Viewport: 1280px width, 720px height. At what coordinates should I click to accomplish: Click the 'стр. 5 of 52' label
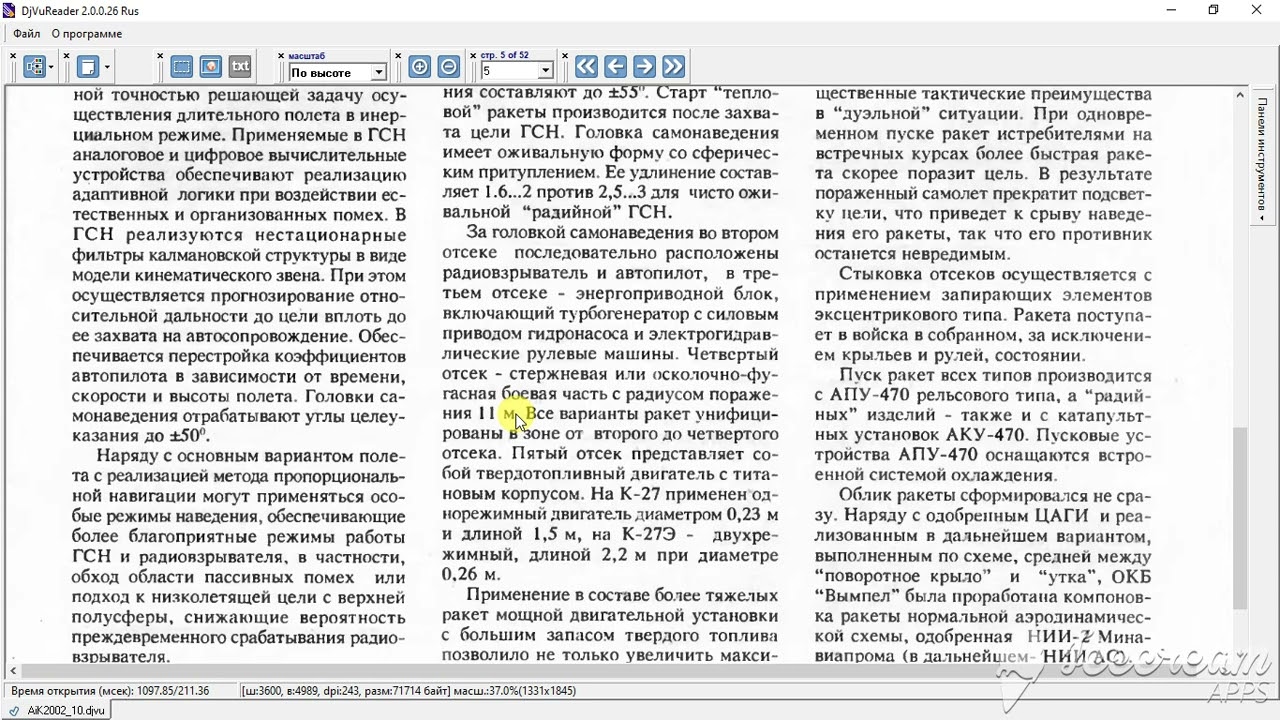tap(505, 56)
